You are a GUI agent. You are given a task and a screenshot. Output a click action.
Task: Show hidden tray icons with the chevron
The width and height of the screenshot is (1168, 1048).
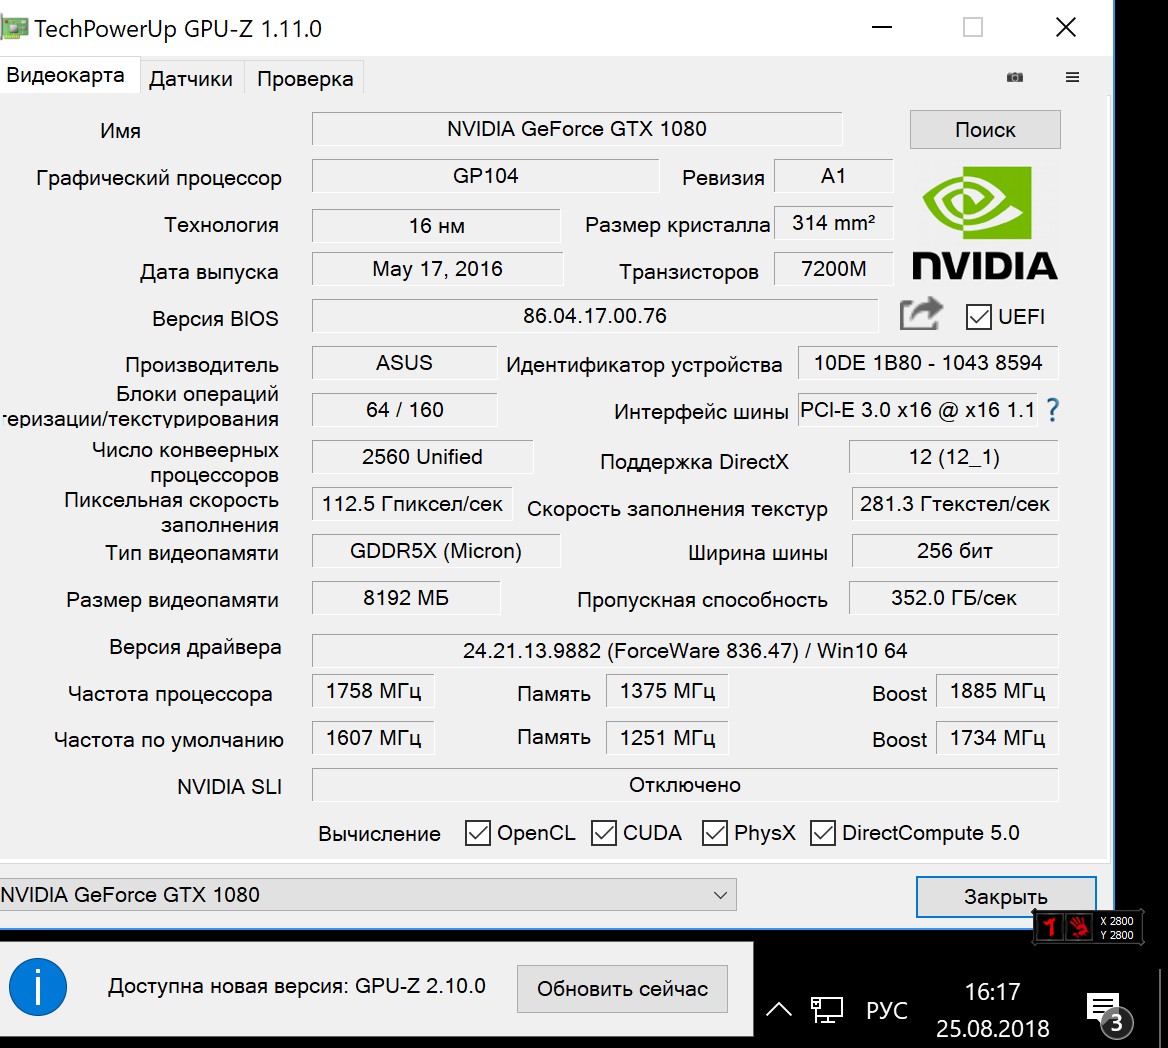778,1009
